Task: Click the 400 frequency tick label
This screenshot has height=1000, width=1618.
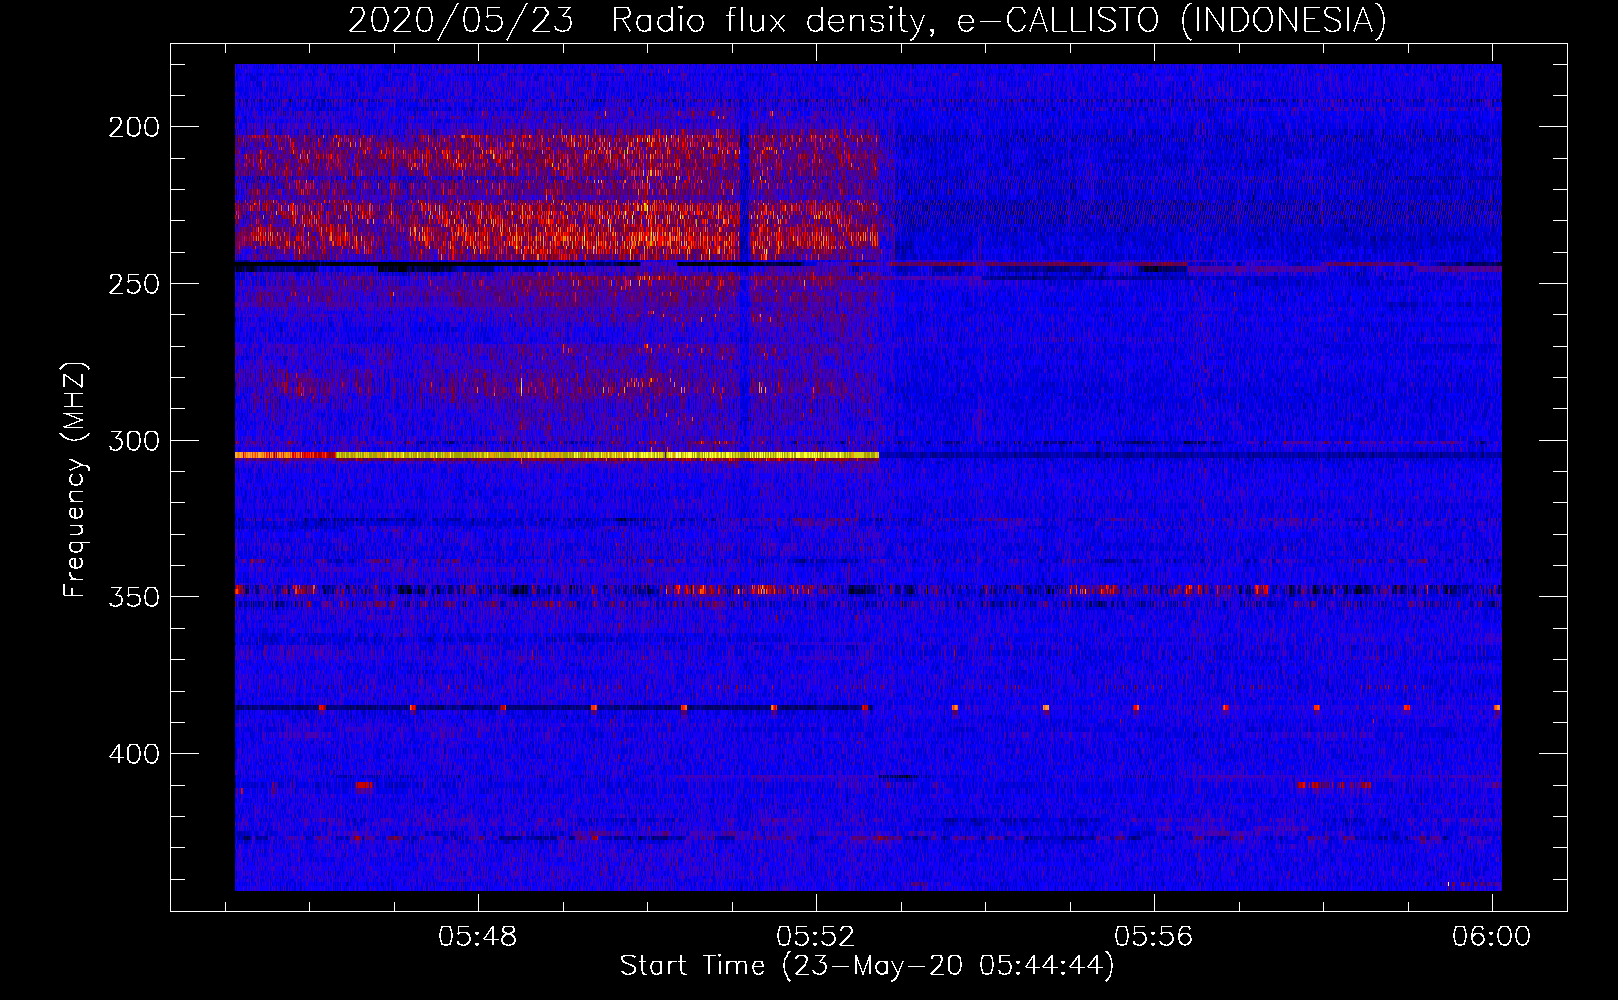Action: coord(134,754)
